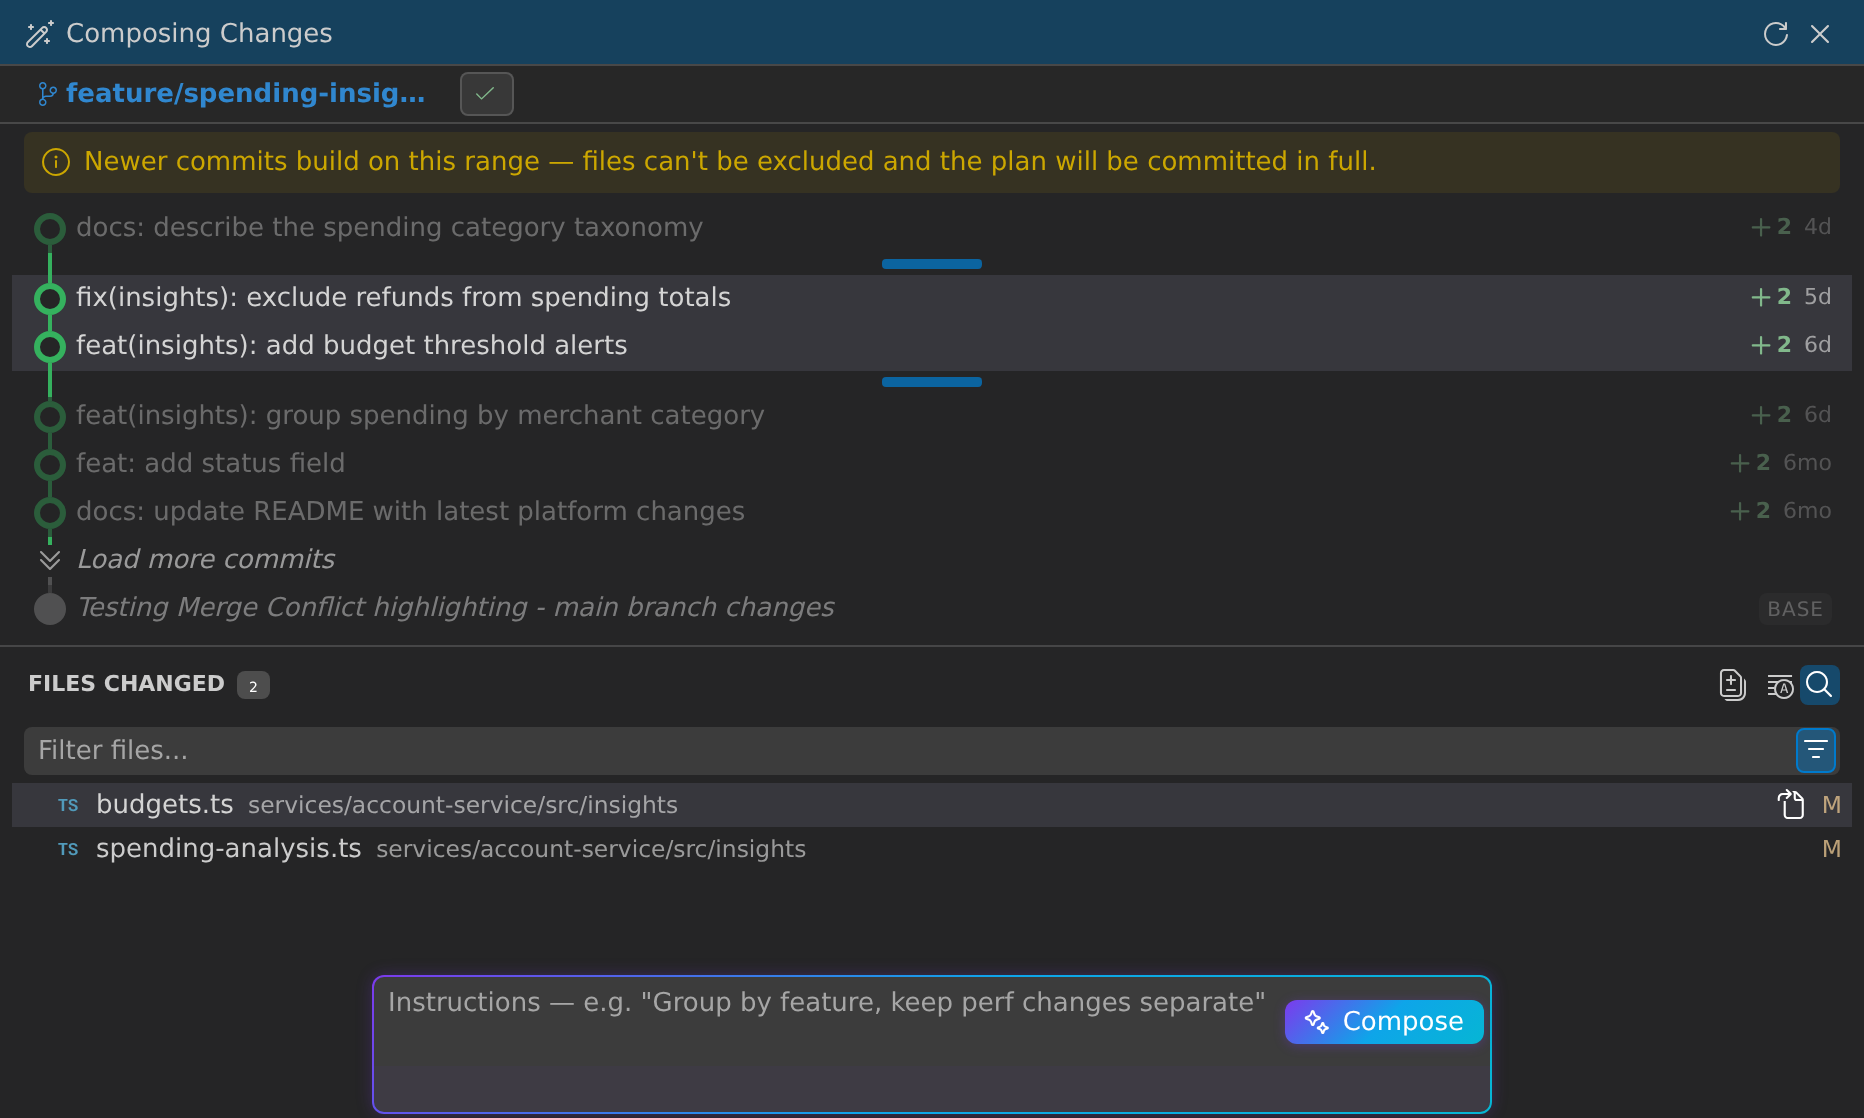This screenshot has width=1864, height=1118.
Task: Click the gray base commit dot
Action: coord(50,608)
